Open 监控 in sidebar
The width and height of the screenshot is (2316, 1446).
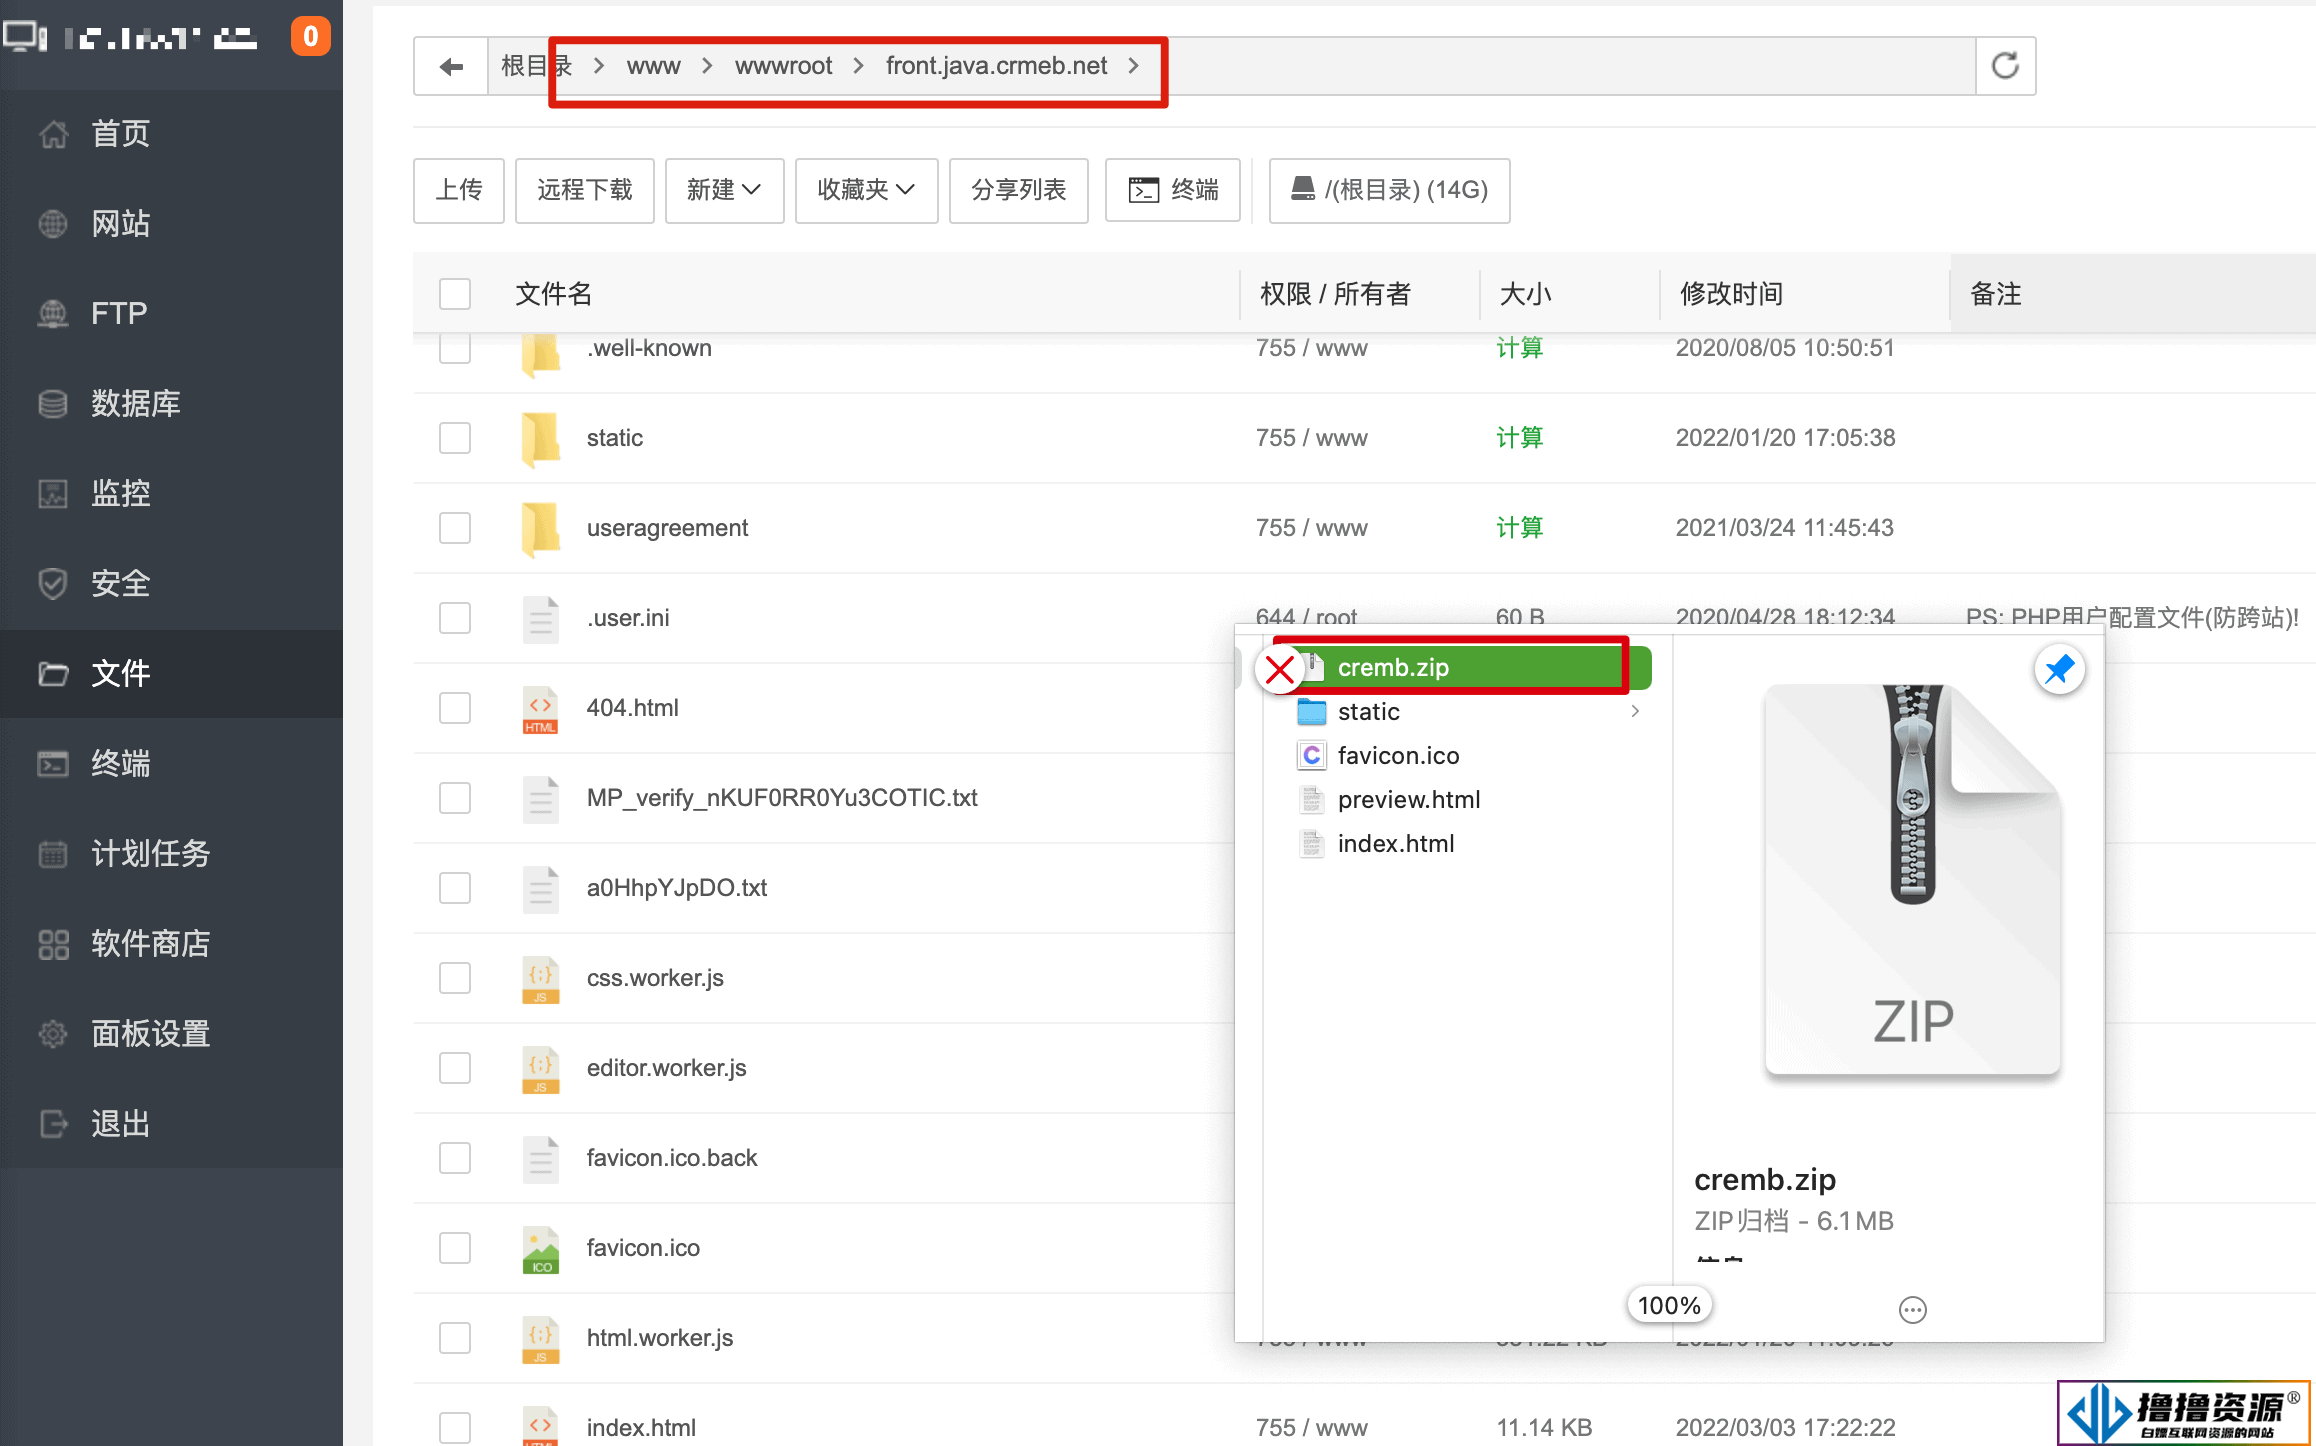point(171,494)
